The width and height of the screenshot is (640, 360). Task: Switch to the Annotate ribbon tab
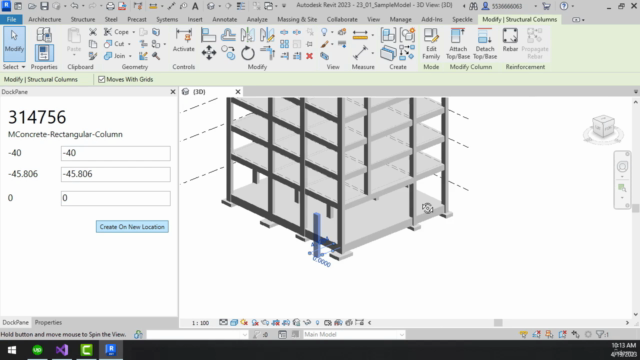click(224, 19)
